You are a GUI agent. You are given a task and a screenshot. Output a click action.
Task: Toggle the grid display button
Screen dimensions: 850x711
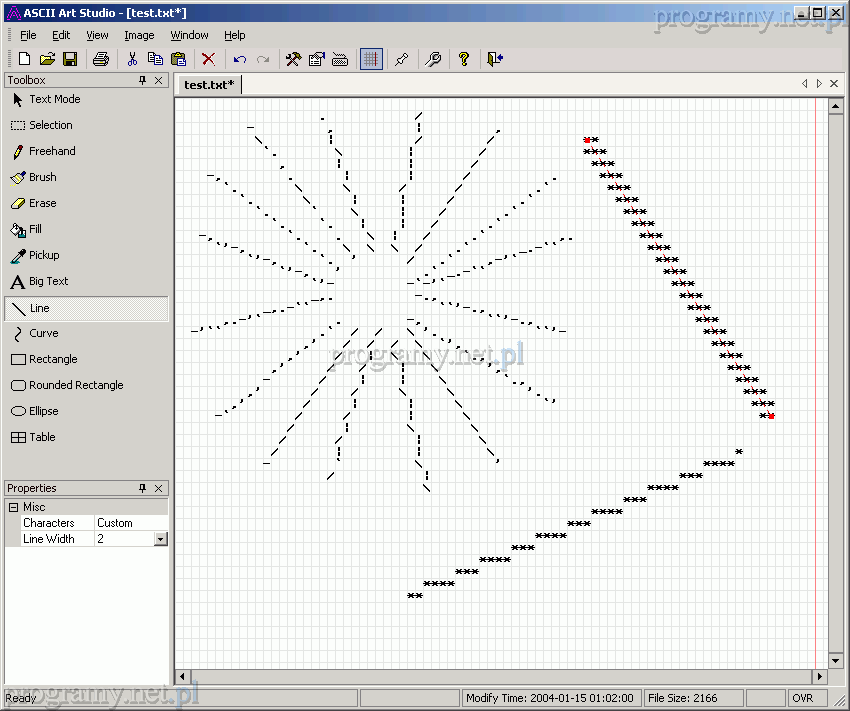coord(371,60)
